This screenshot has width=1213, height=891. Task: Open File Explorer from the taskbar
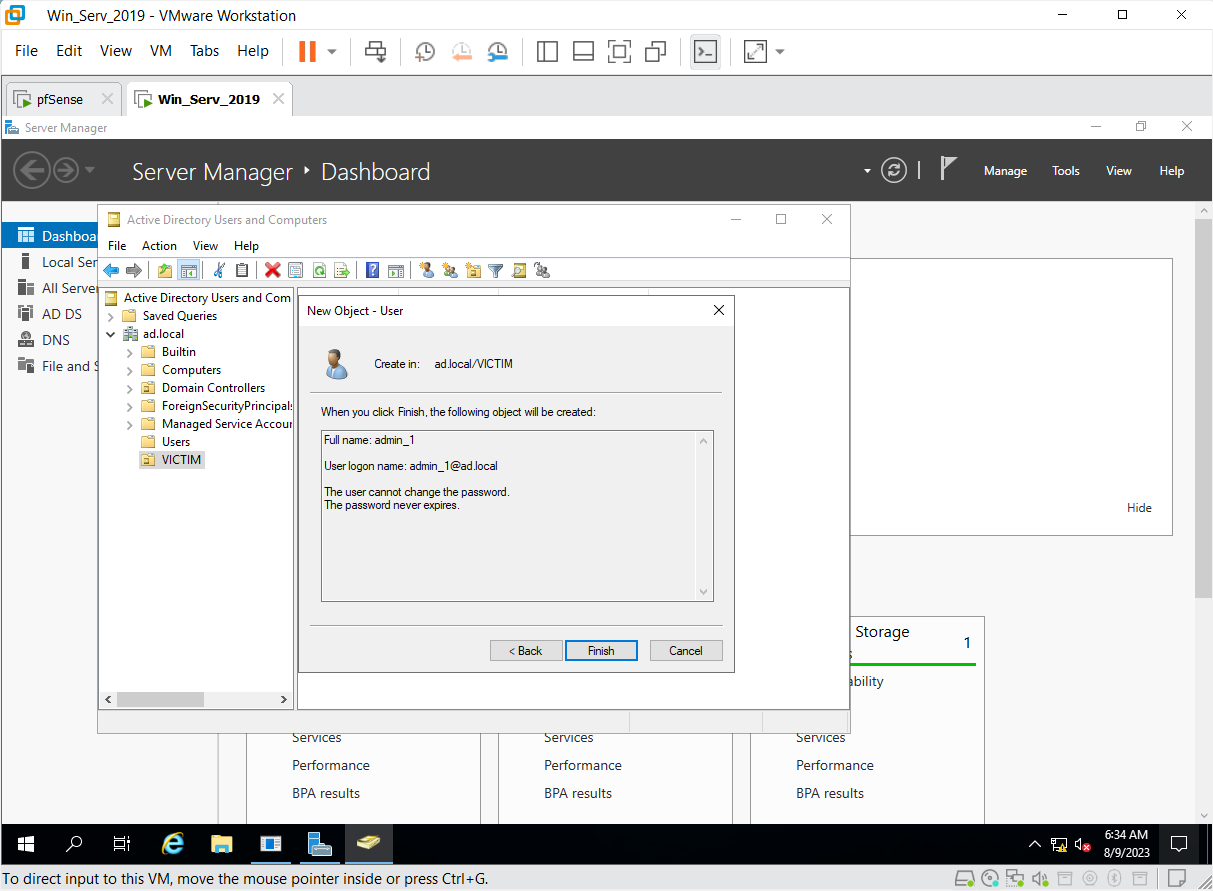222,843
